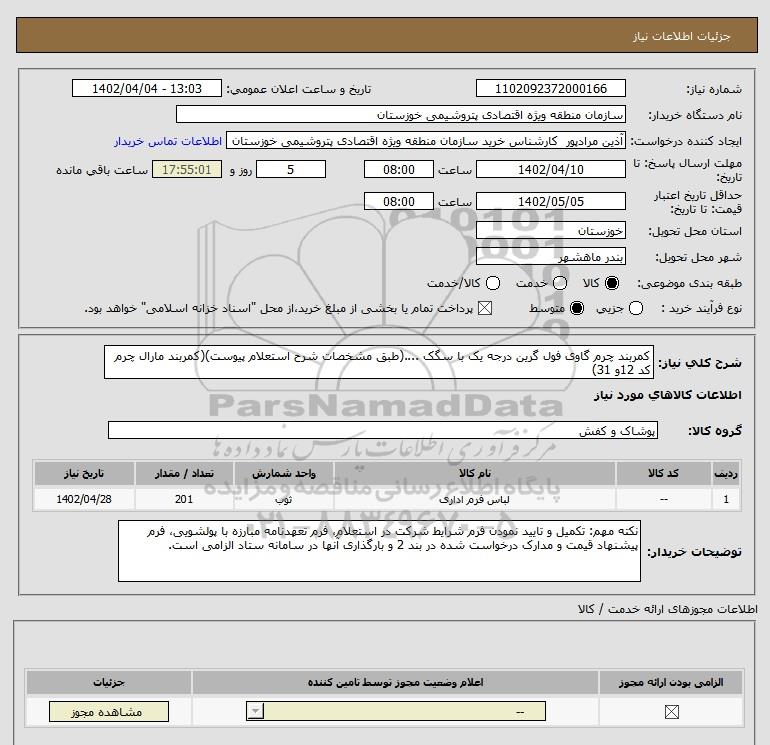Click quantity cell 201

point(184,499)
